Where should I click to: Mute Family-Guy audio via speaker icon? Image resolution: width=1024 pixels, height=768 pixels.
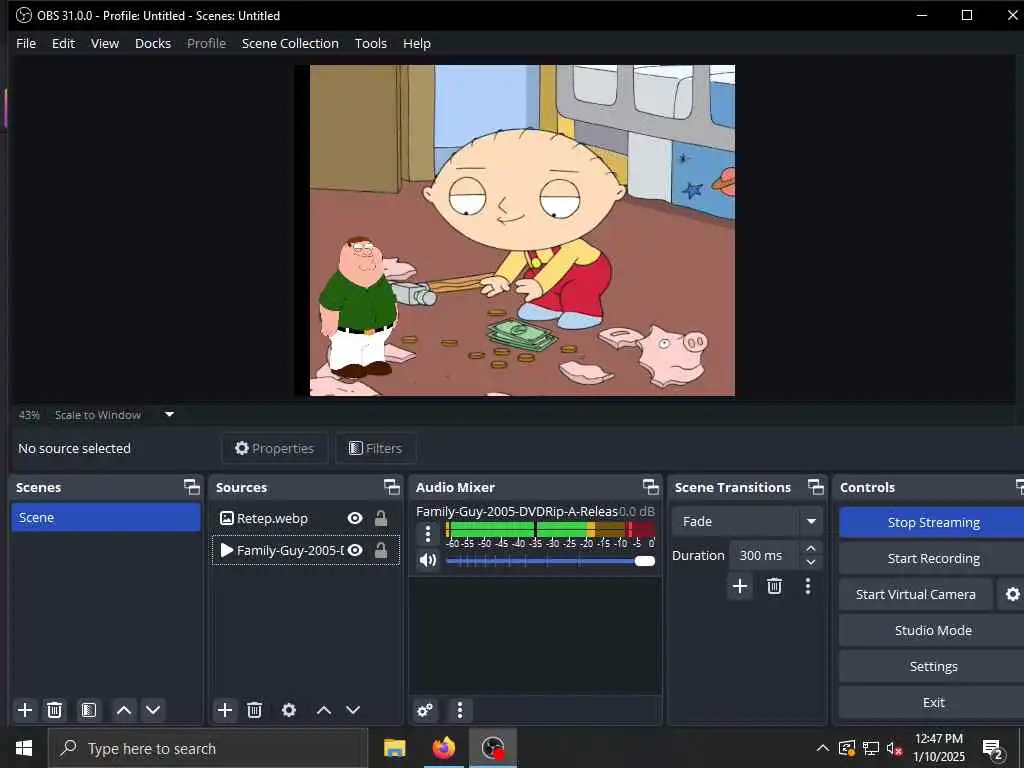tap(428, 560)
